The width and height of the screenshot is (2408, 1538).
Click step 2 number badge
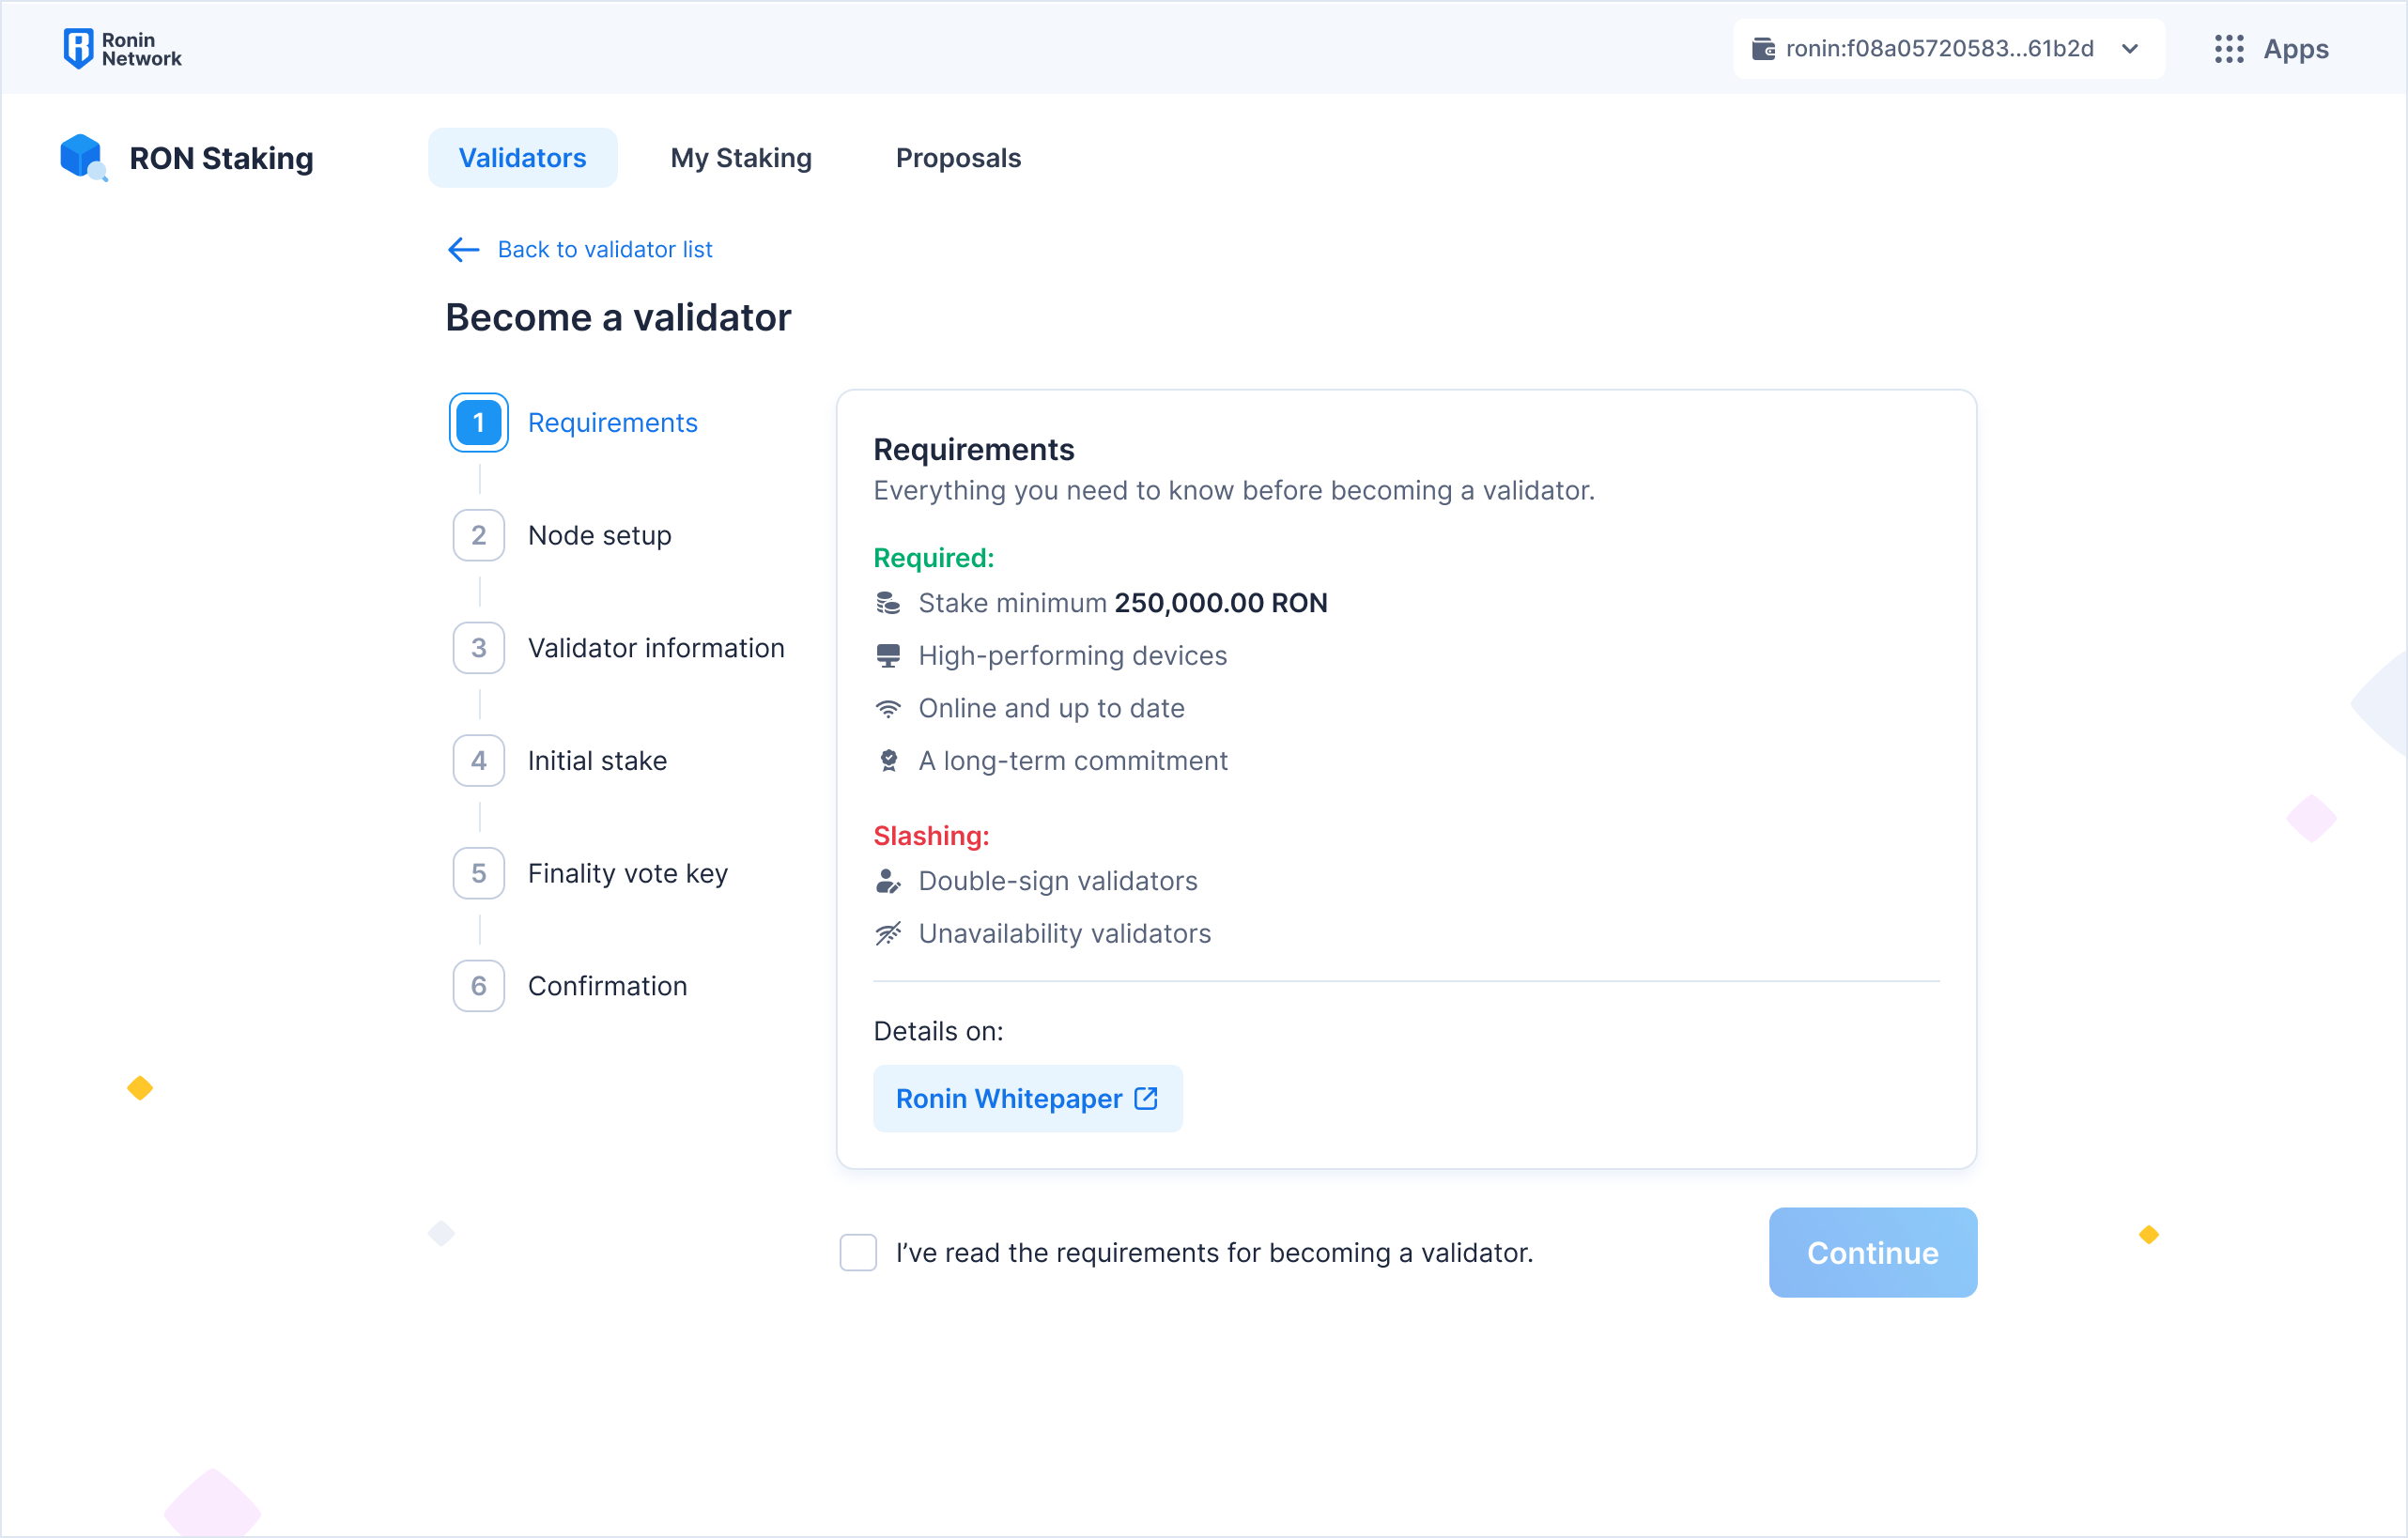[478, 535]
